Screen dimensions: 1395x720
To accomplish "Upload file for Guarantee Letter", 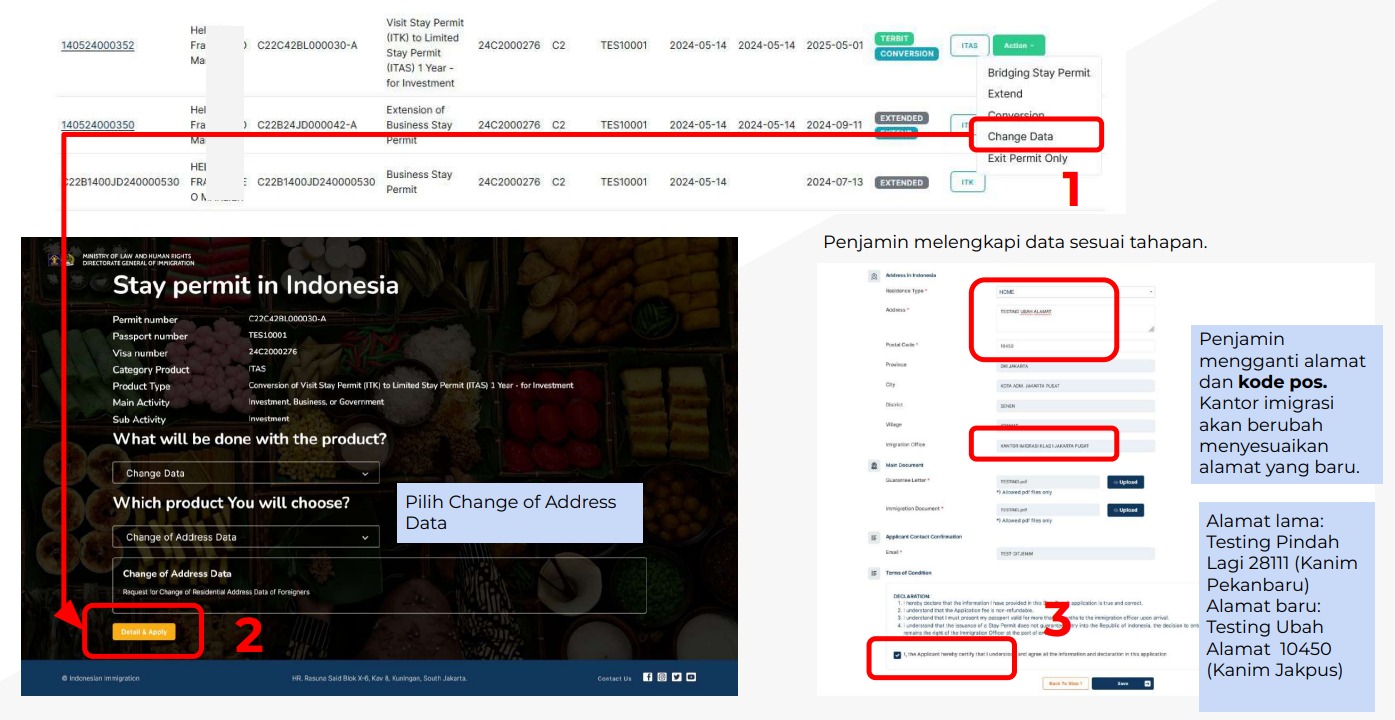I will pos(1125,482).
